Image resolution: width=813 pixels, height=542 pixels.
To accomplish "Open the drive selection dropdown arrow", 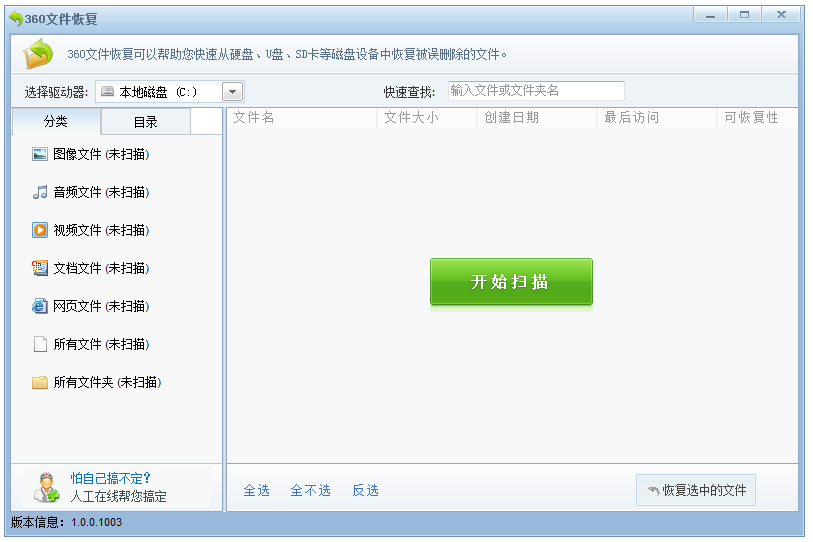I will click(x=232, y=92).
